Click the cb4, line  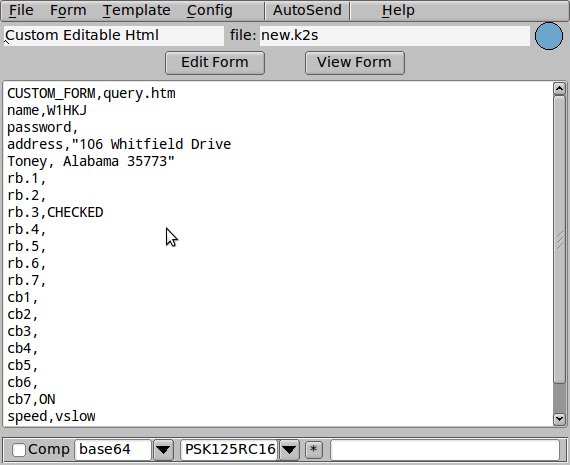pyautogui.click(x=23, y=348)
